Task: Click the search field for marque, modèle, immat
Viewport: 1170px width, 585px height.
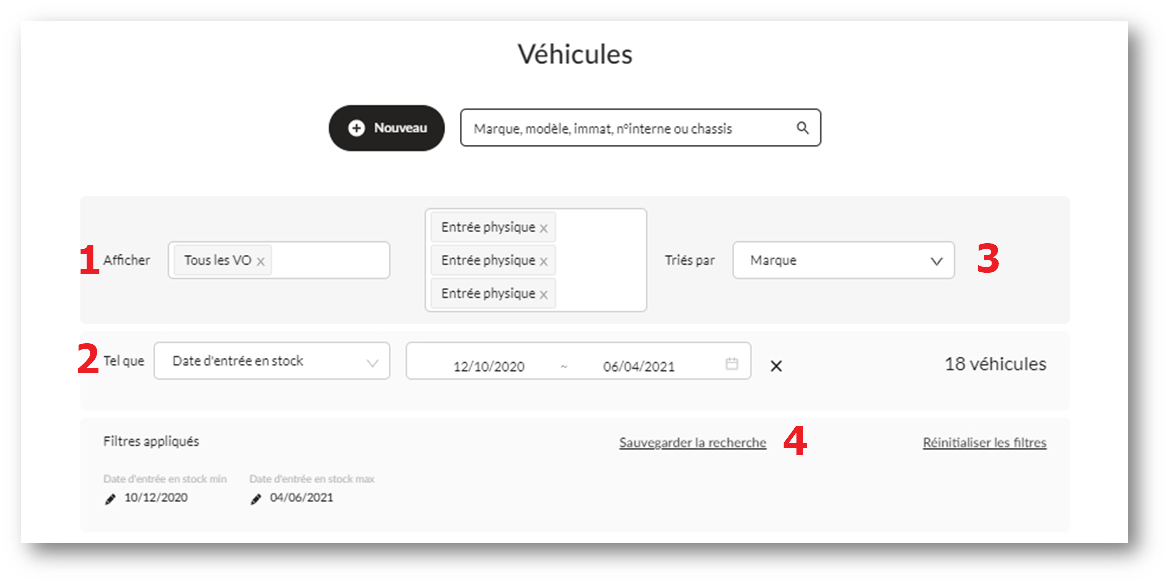Action: pyautogui.click(x=640, y=128)
